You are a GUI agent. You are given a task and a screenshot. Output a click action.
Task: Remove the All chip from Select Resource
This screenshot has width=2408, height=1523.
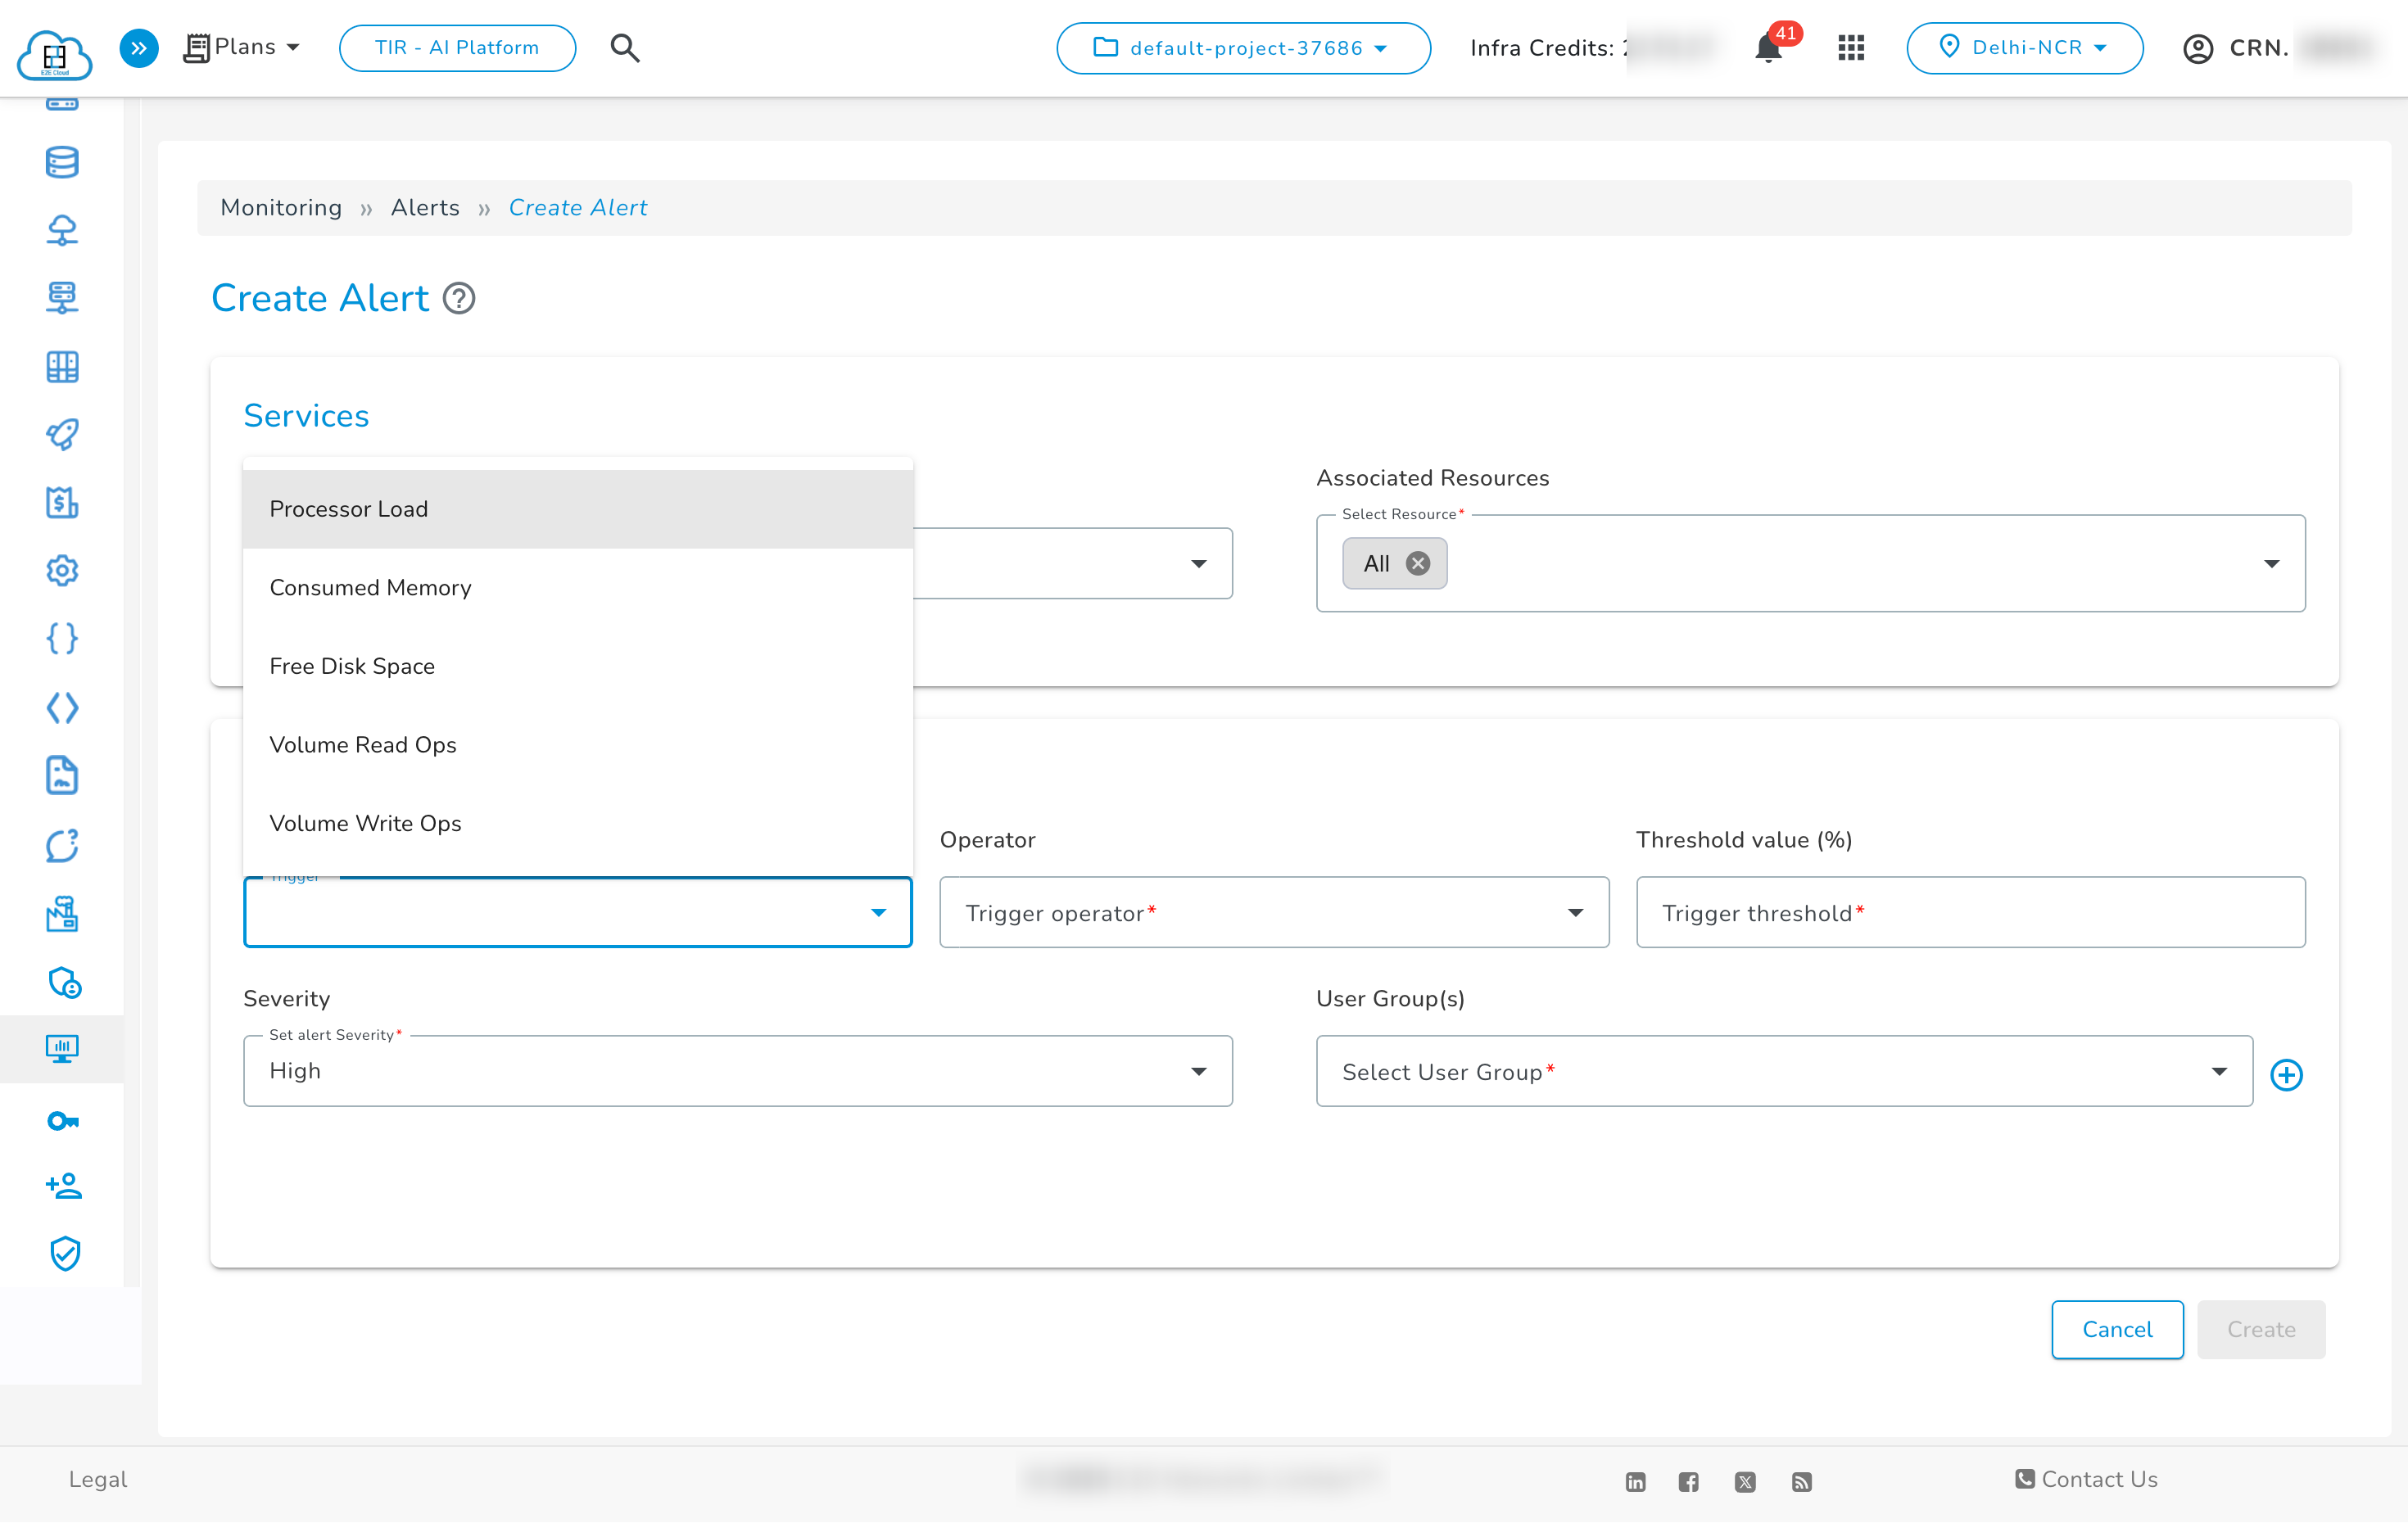coord(1417,563)
